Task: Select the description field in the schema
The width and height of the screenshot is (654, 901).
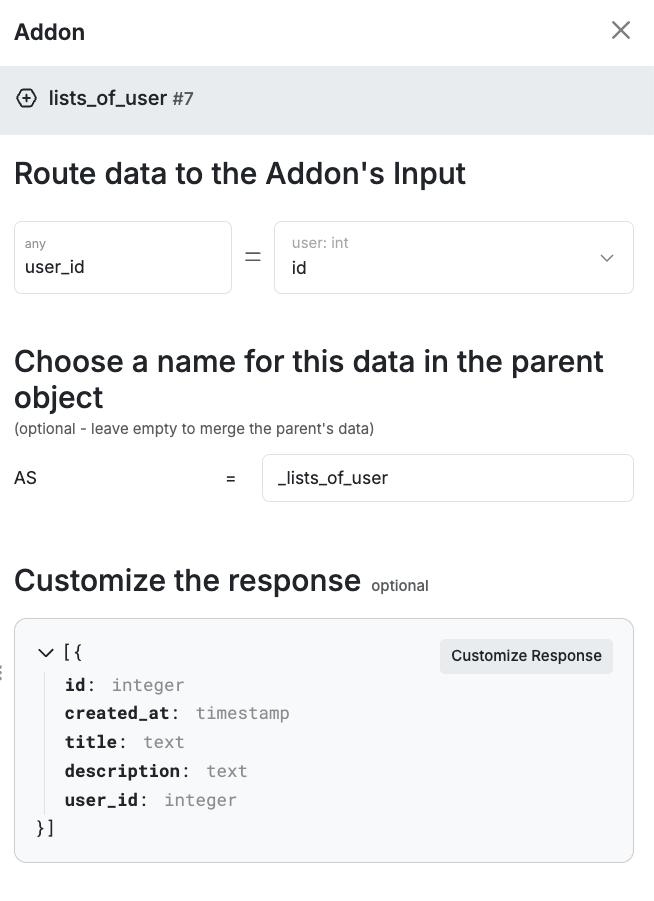Action: coord(122,771)
